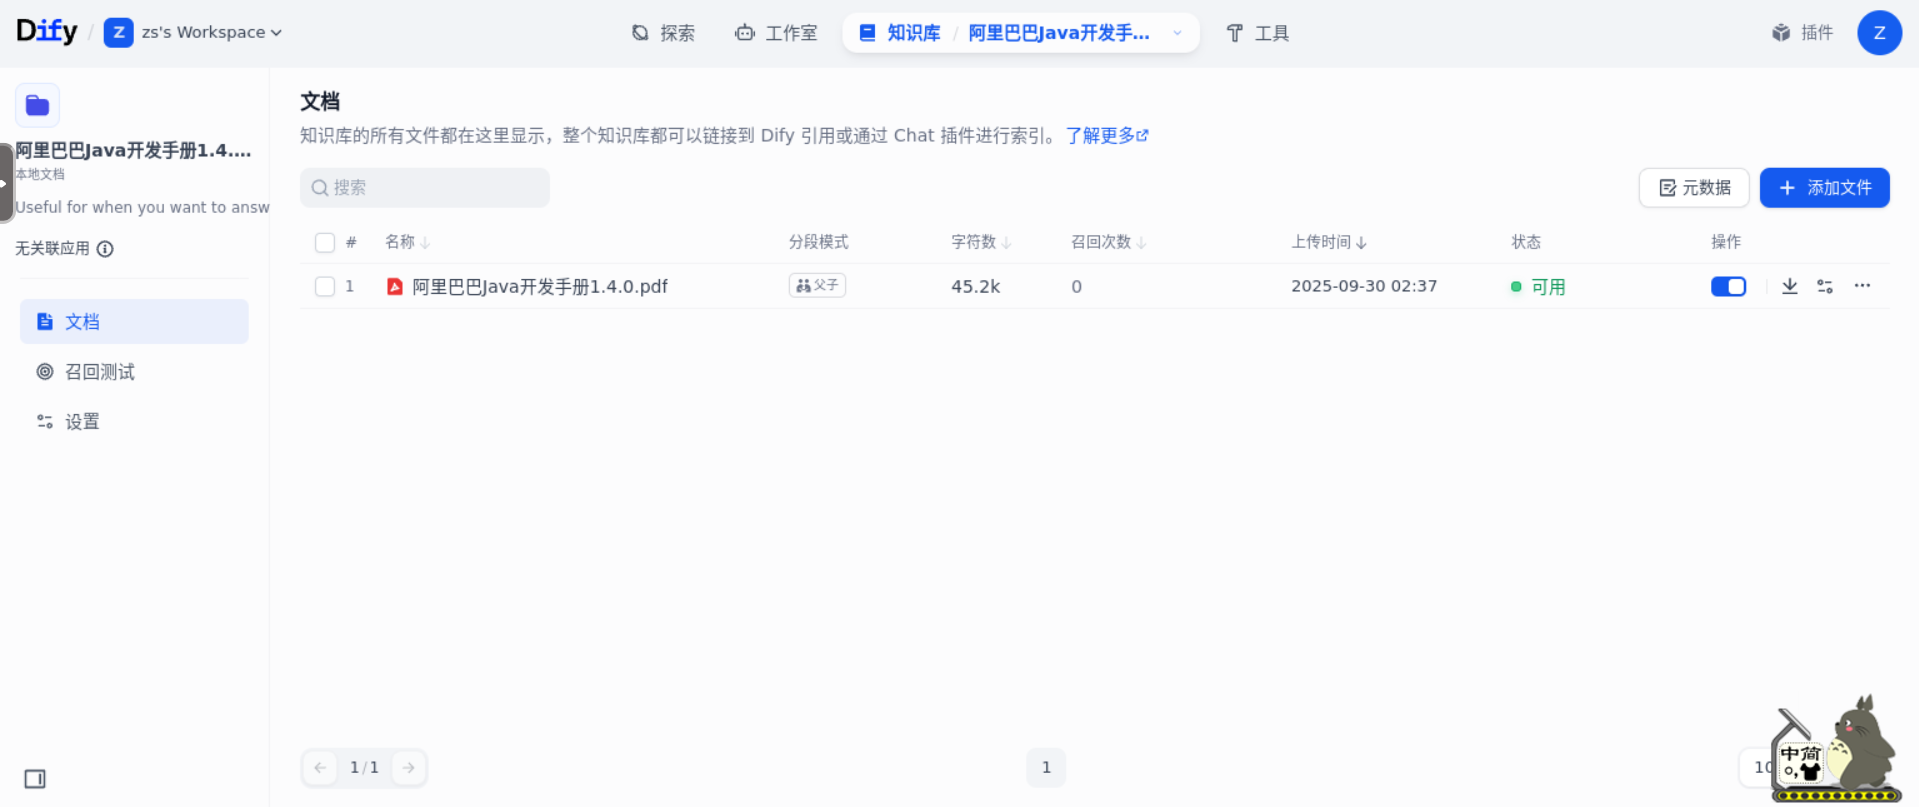Click the left edge panel expand handle

6,183
